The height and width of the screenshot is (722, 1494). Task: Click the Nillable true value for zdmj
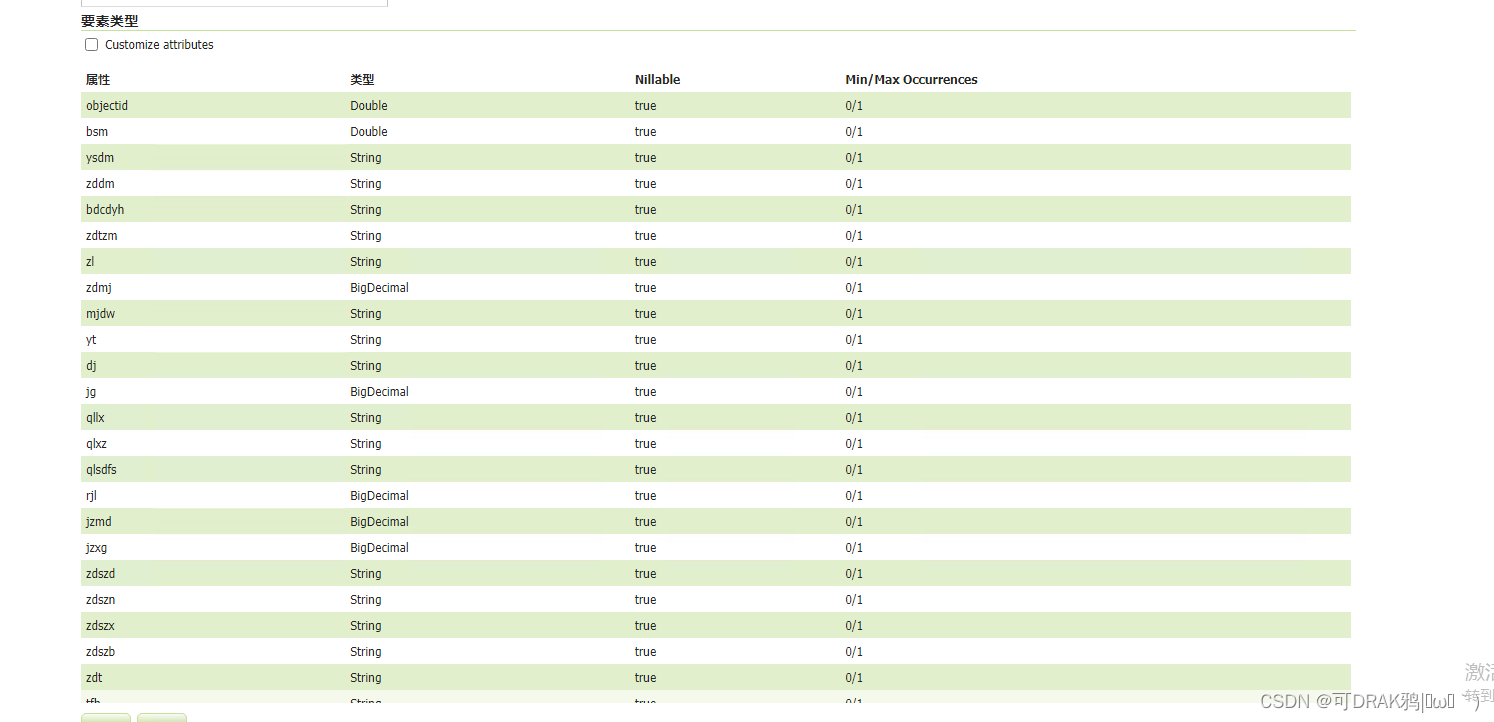click(645, 288)
